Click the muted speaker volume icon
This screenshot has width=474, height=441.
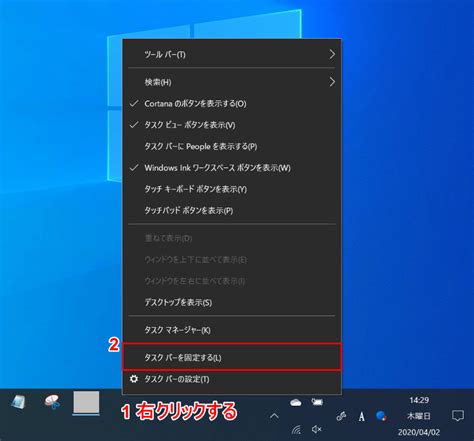(317, 429)
